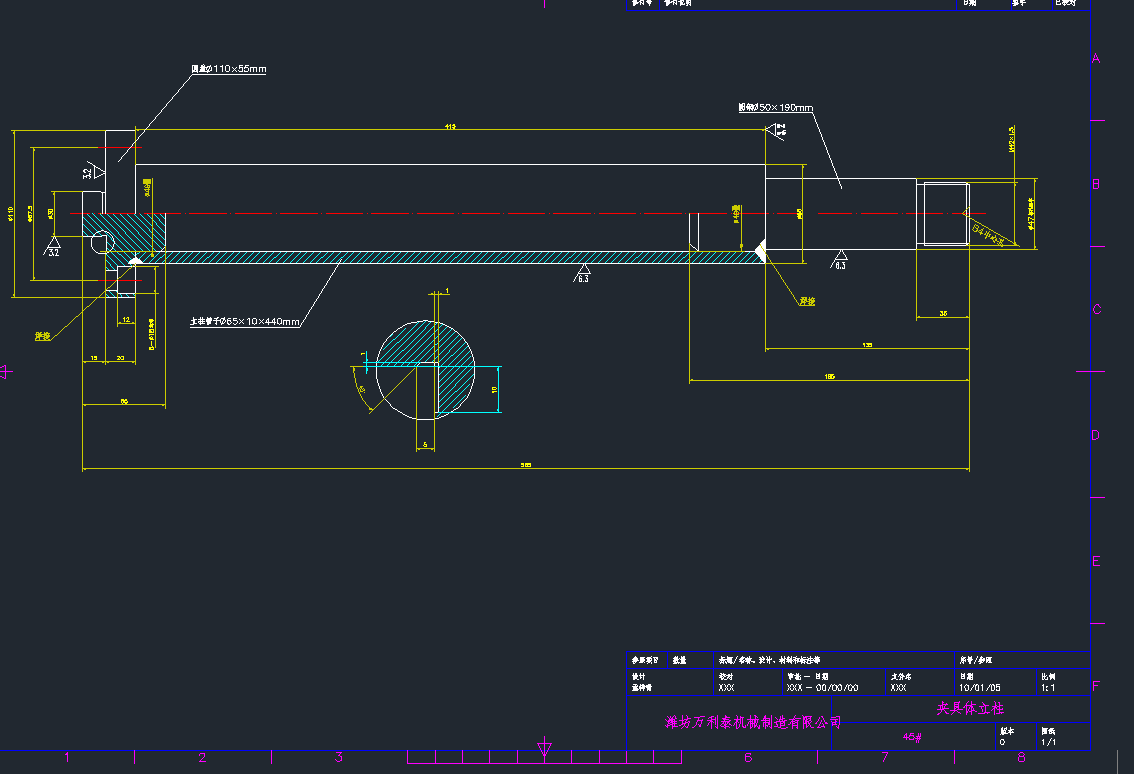1134x774 pixels.
Task: Click zone letter B on right border
Action: tap(1096, 184)
